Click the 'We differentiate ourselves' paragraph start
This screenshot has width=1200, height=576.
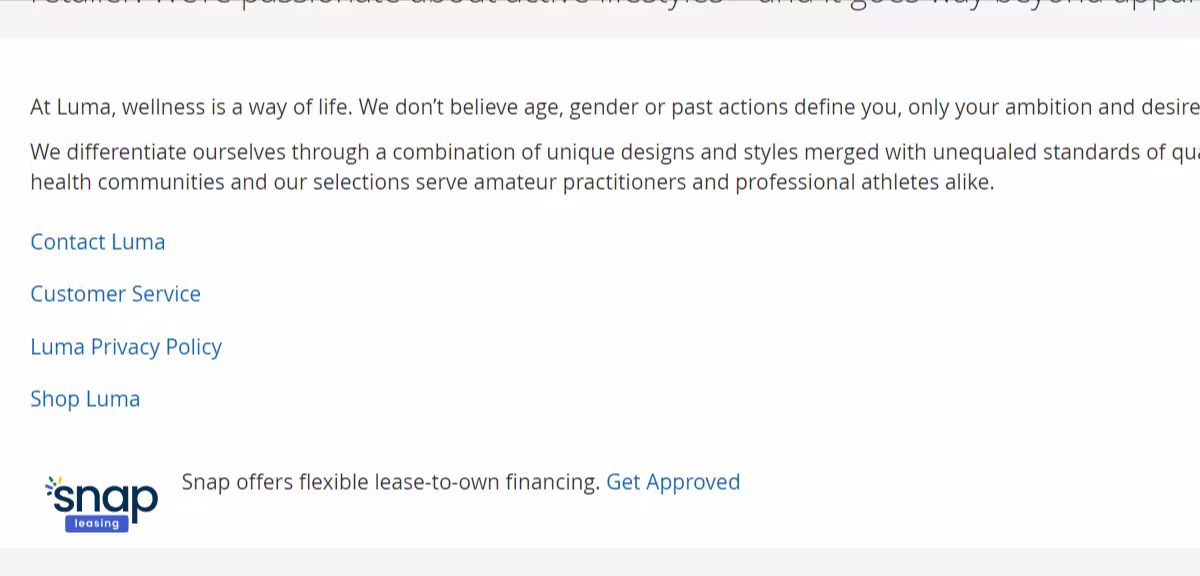coord(150,153)
